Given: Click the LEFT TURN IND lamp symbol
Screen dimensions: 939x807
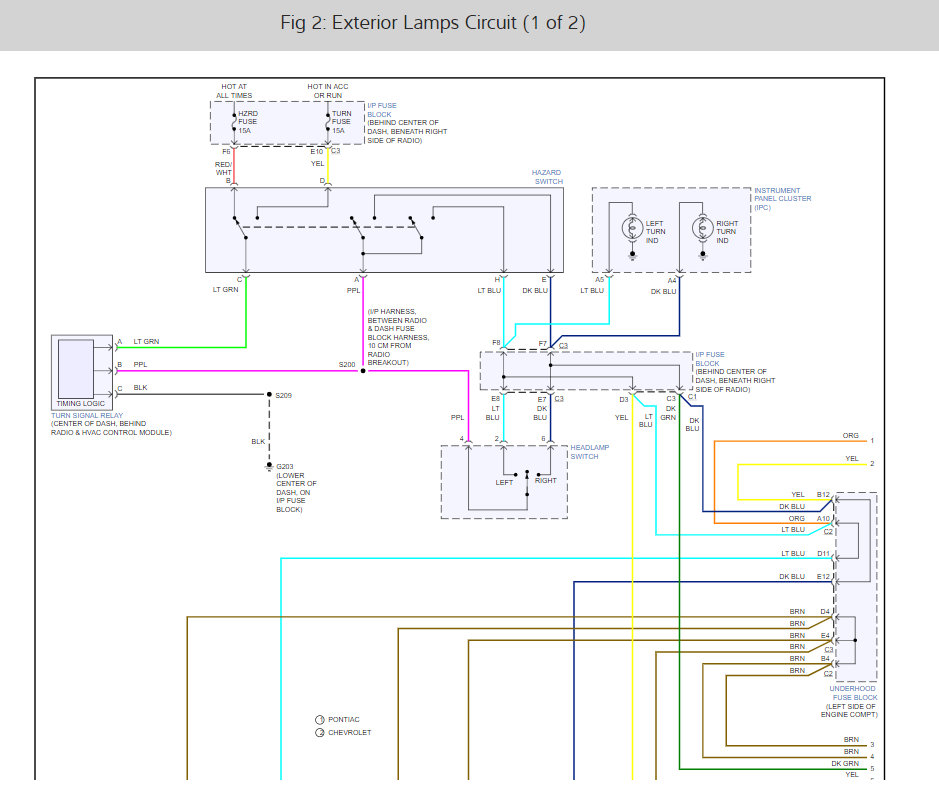Looking at the screenshot, I should (x=632, y=228).
